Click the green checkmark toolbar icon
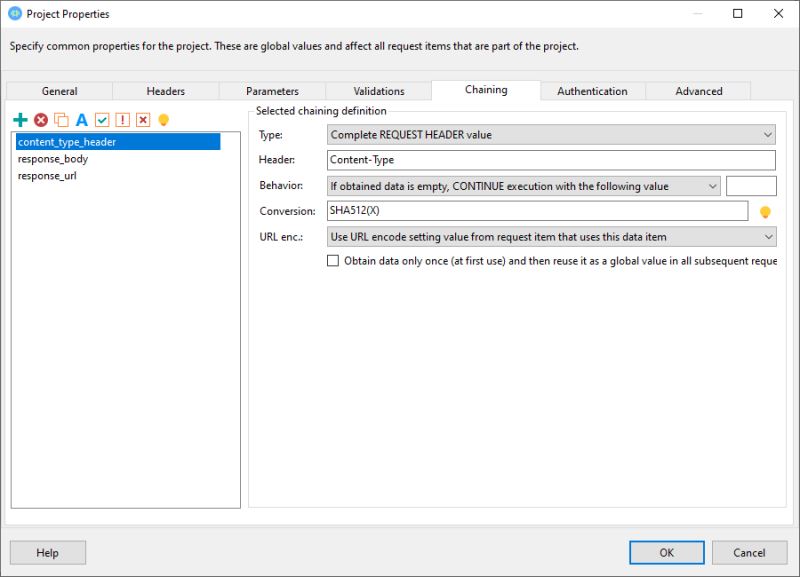This screenshot has width=800, height=577. pos(102,120)
